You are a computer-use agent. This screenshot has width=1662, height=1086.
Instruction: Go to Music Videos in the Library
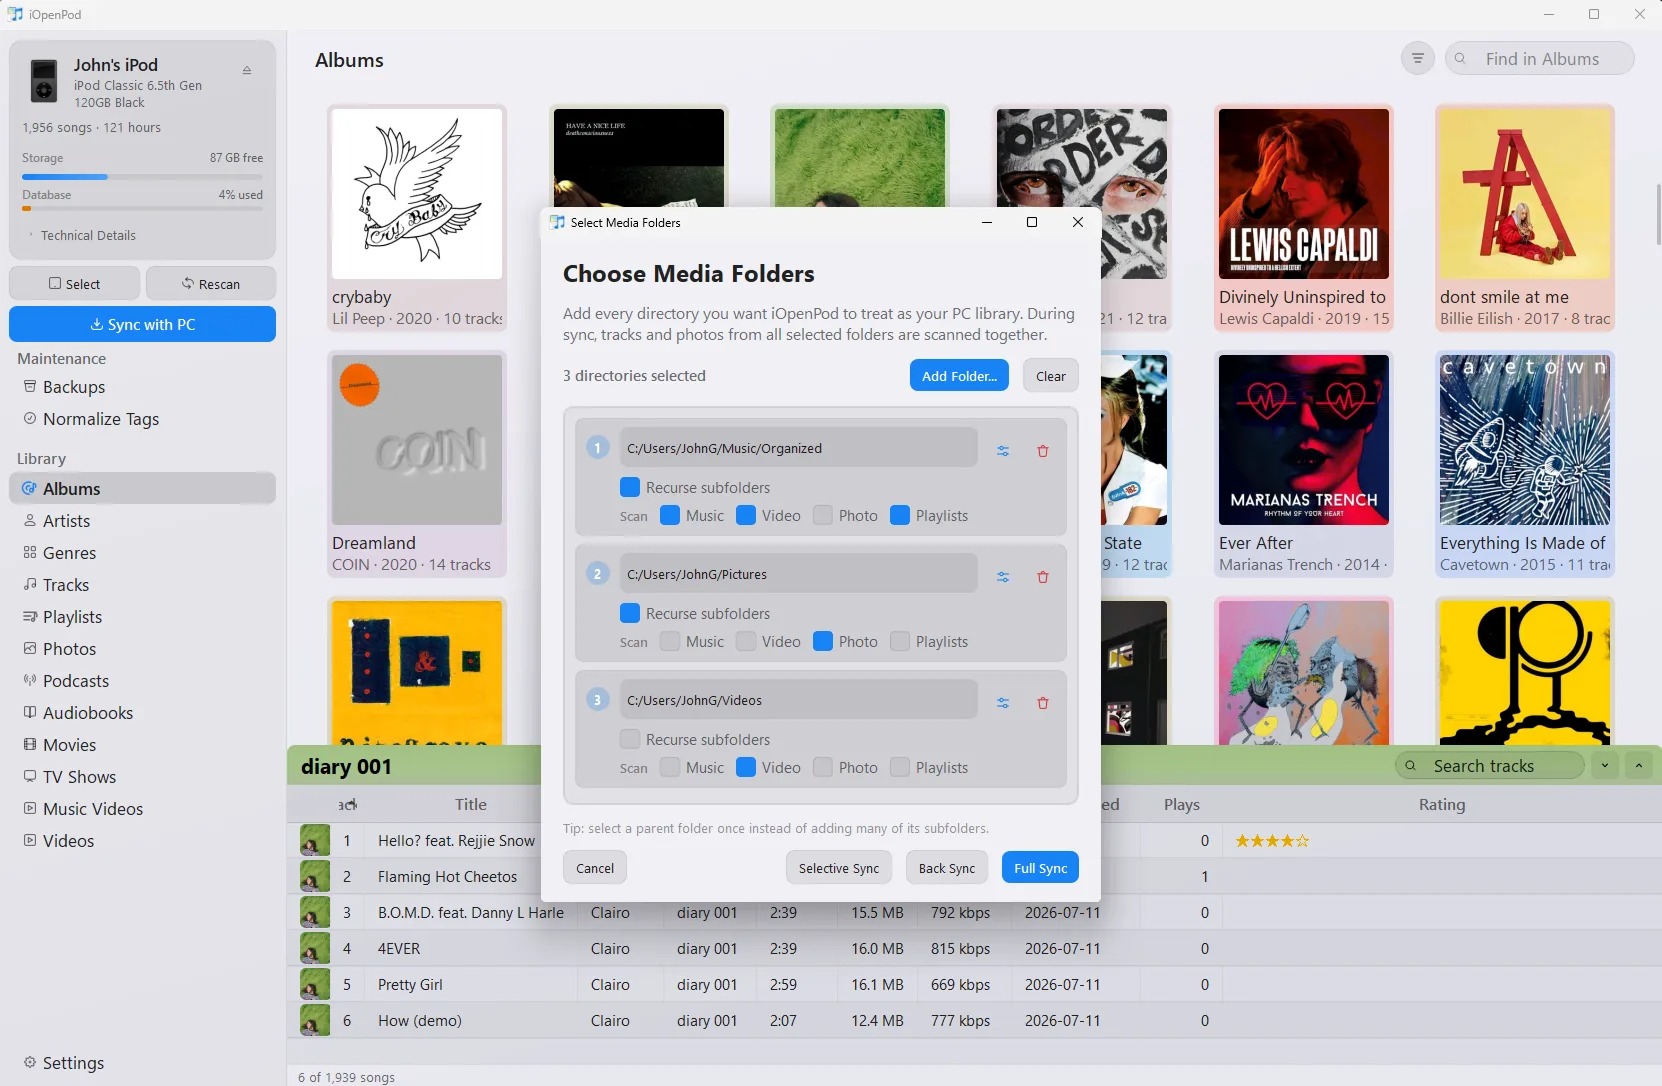pos(142,809)
